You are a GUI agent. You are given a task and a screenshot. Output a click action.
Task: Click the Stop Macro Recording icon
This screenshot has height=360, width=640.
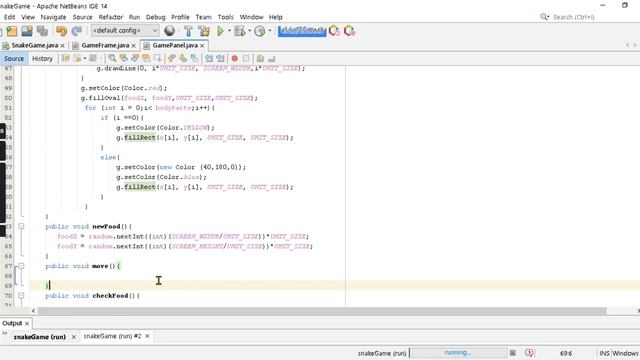point(246,59)
